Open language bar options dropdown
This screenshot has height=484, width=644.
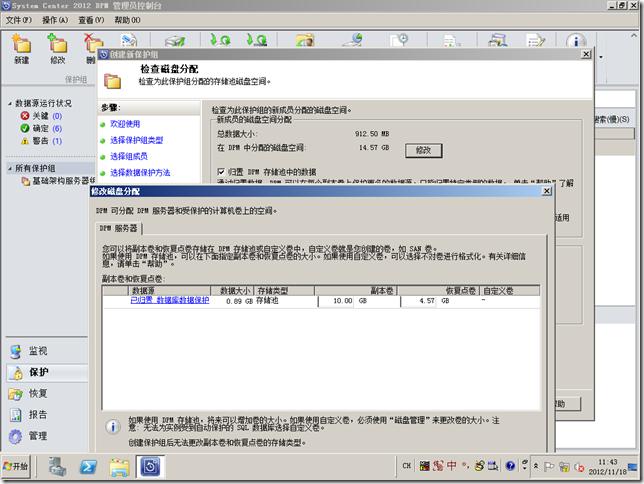[524, 466]
